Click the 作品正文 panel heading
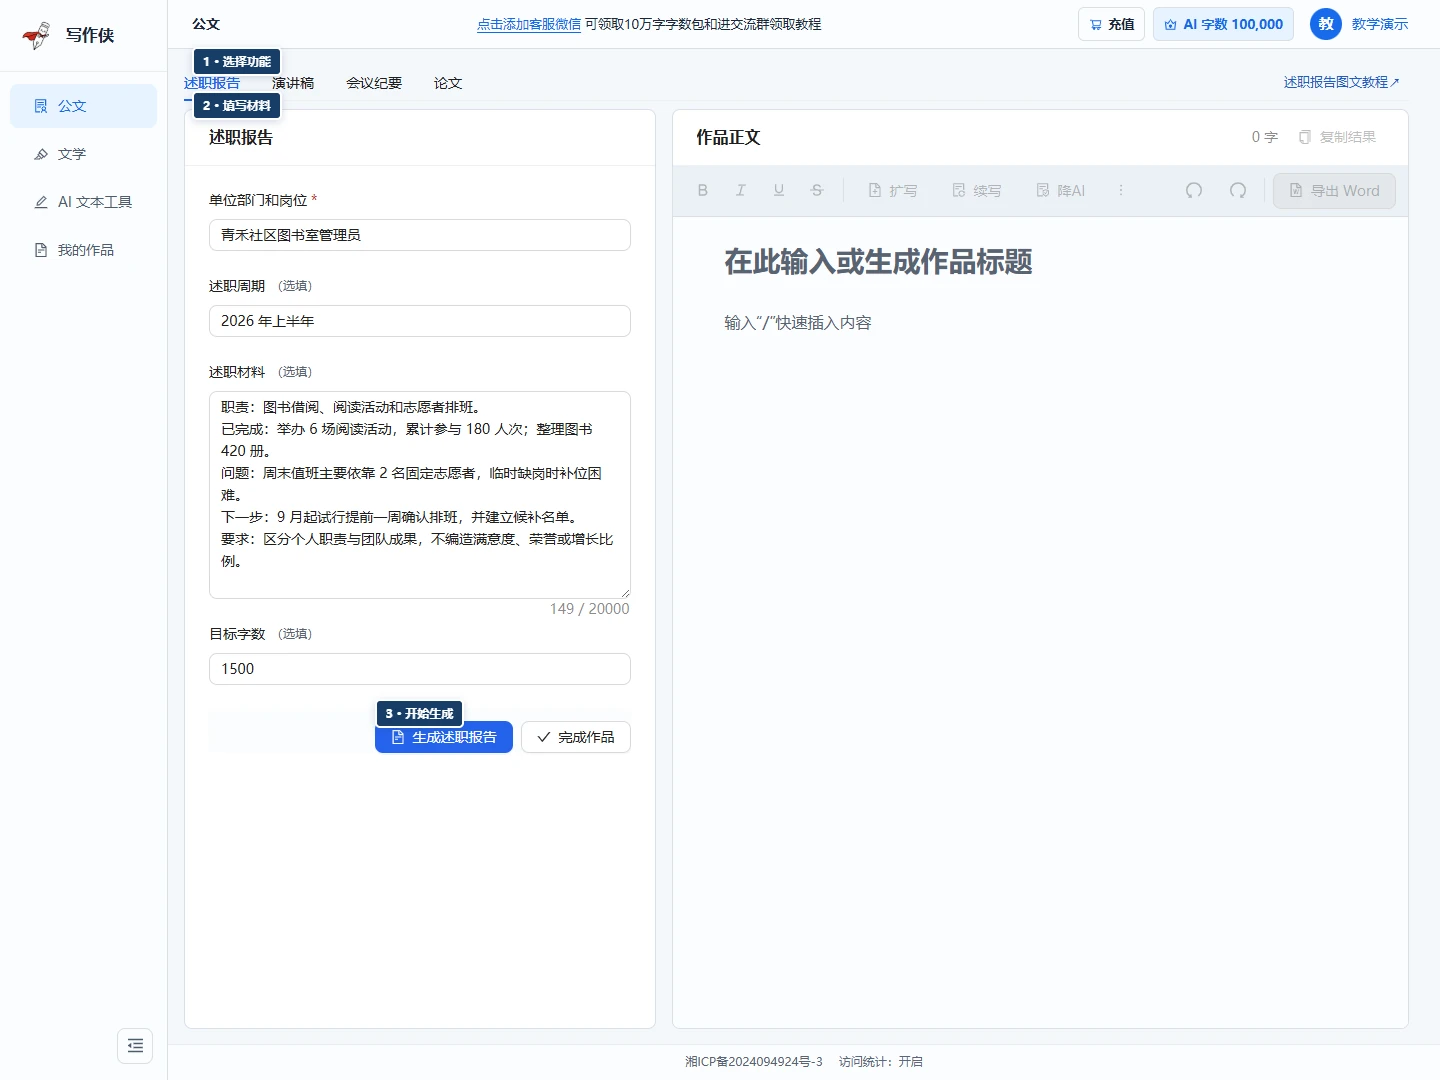Image resolution: width=1440 pixels, height=1080 pixels. [728, 137]
